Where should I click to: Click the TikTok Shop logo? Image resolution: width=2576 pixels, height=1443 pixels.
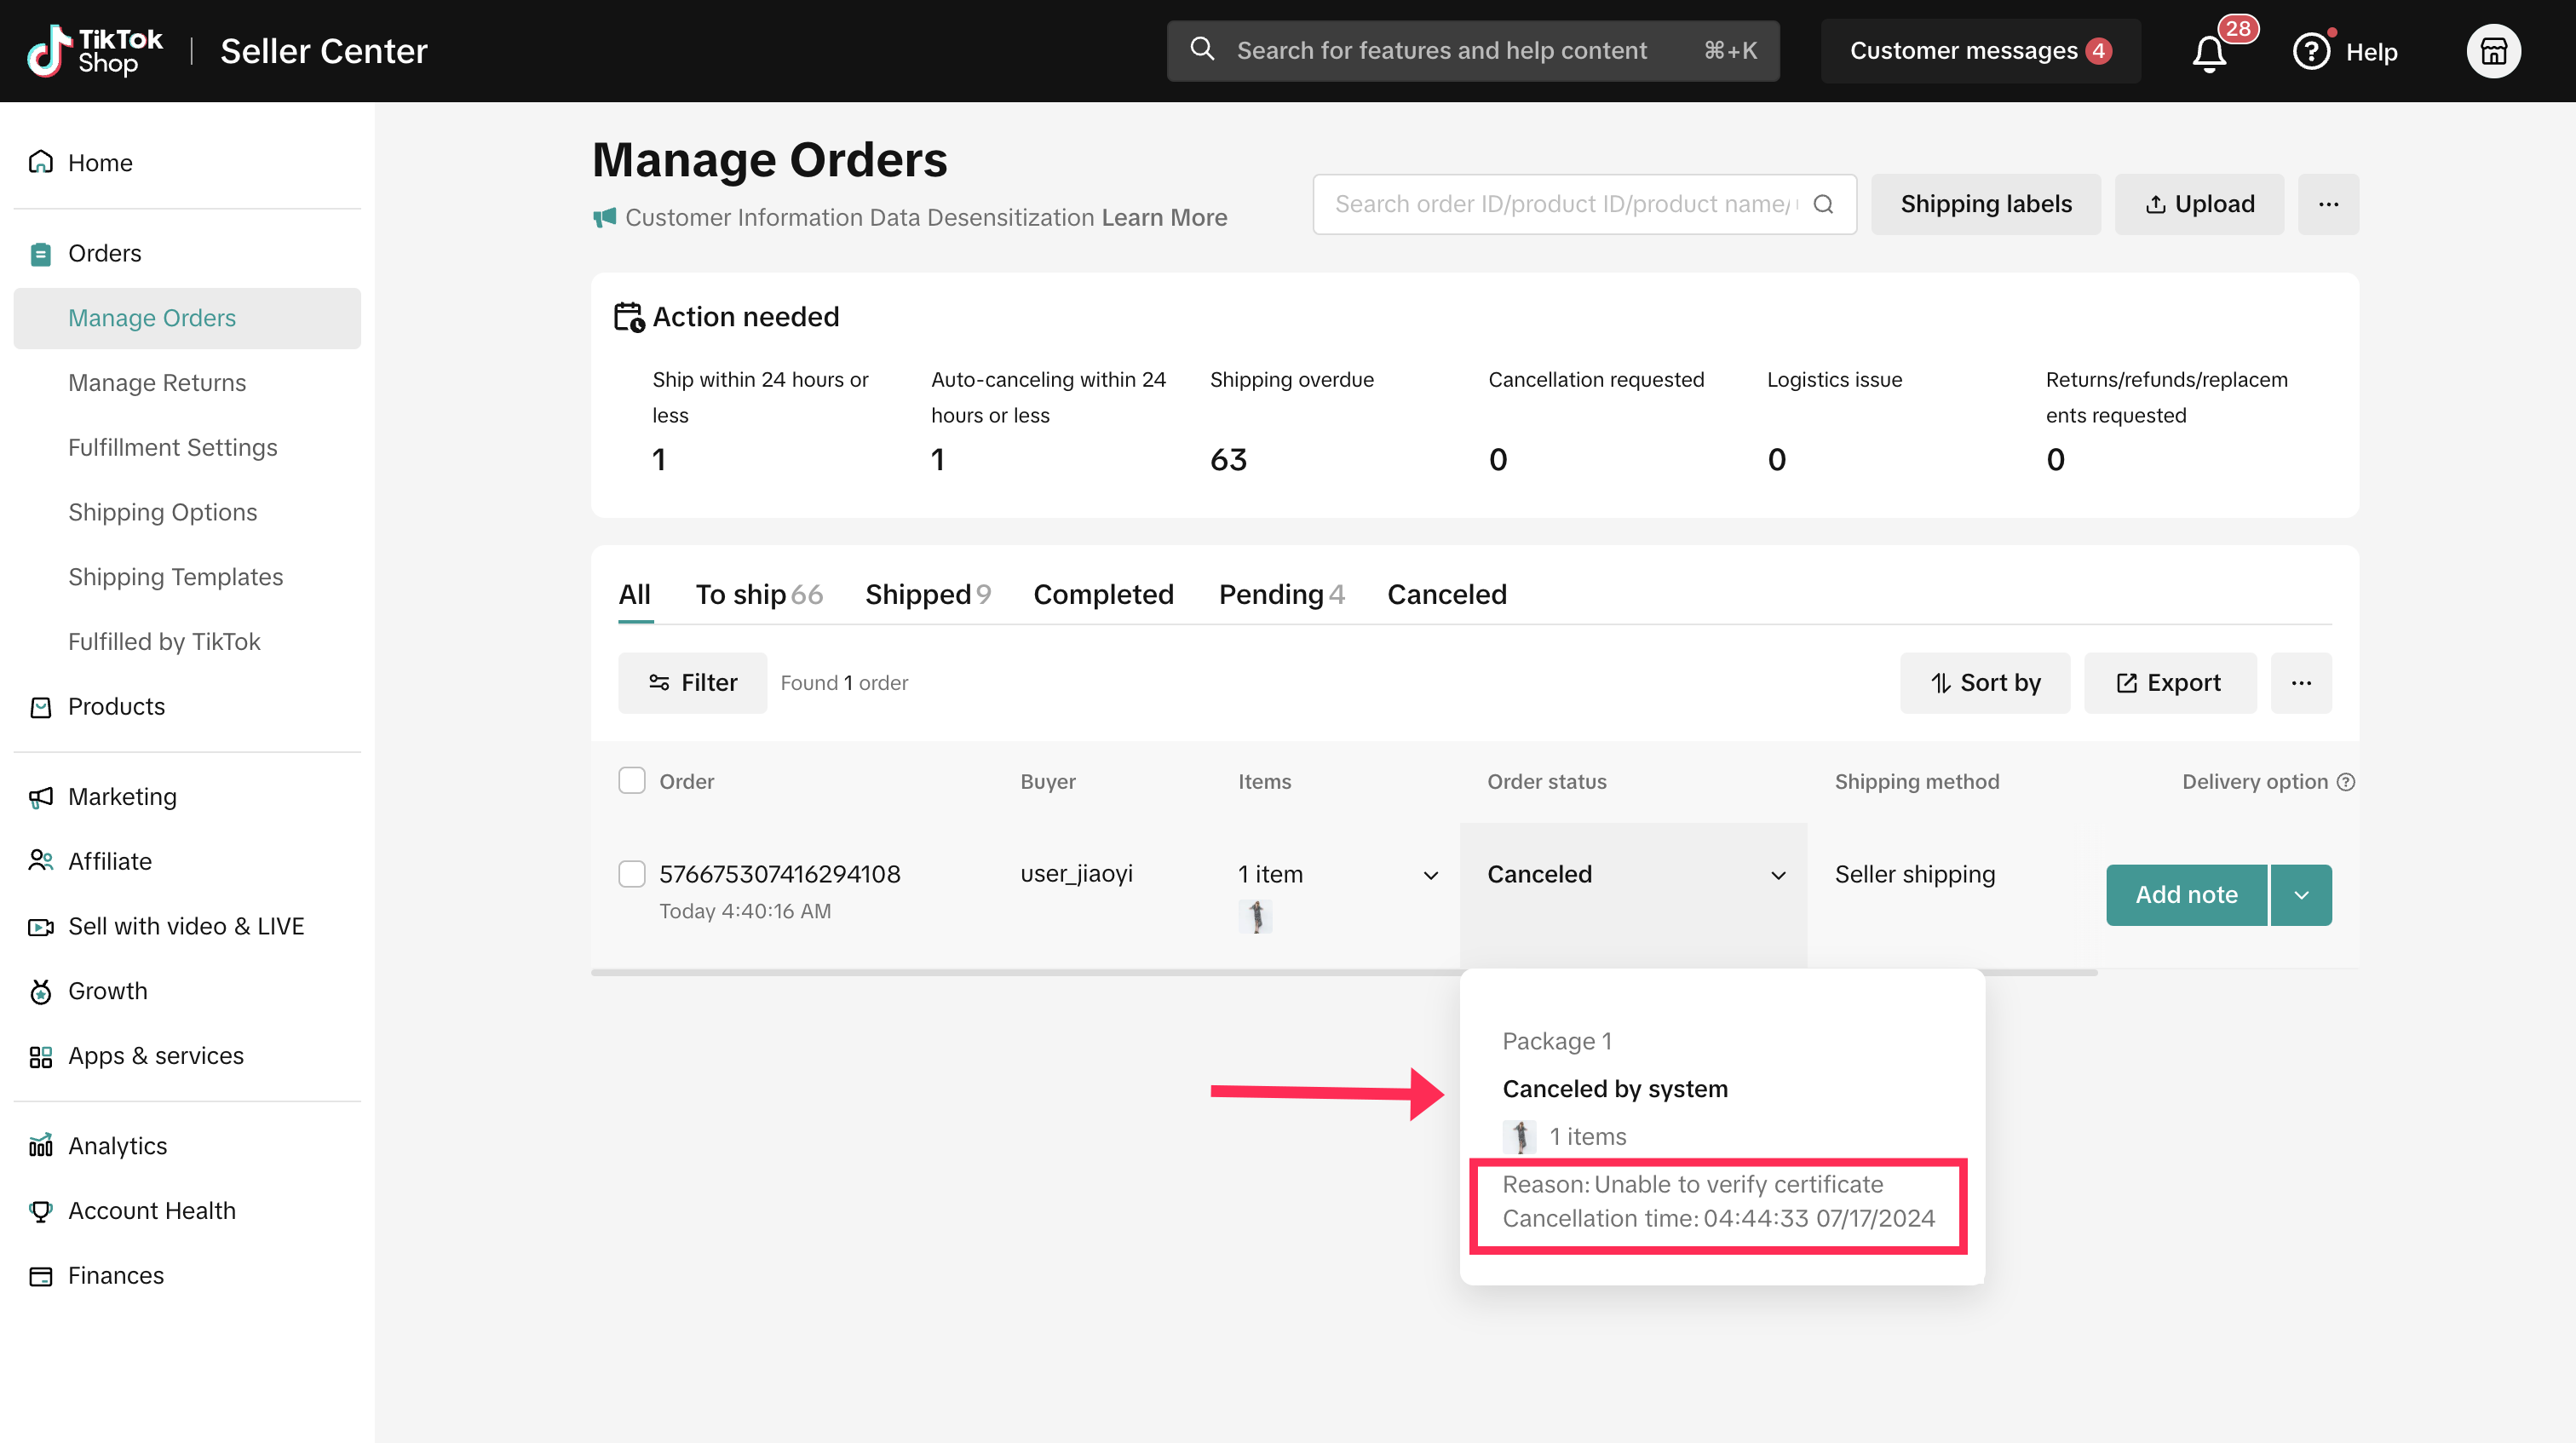(94, 51)
